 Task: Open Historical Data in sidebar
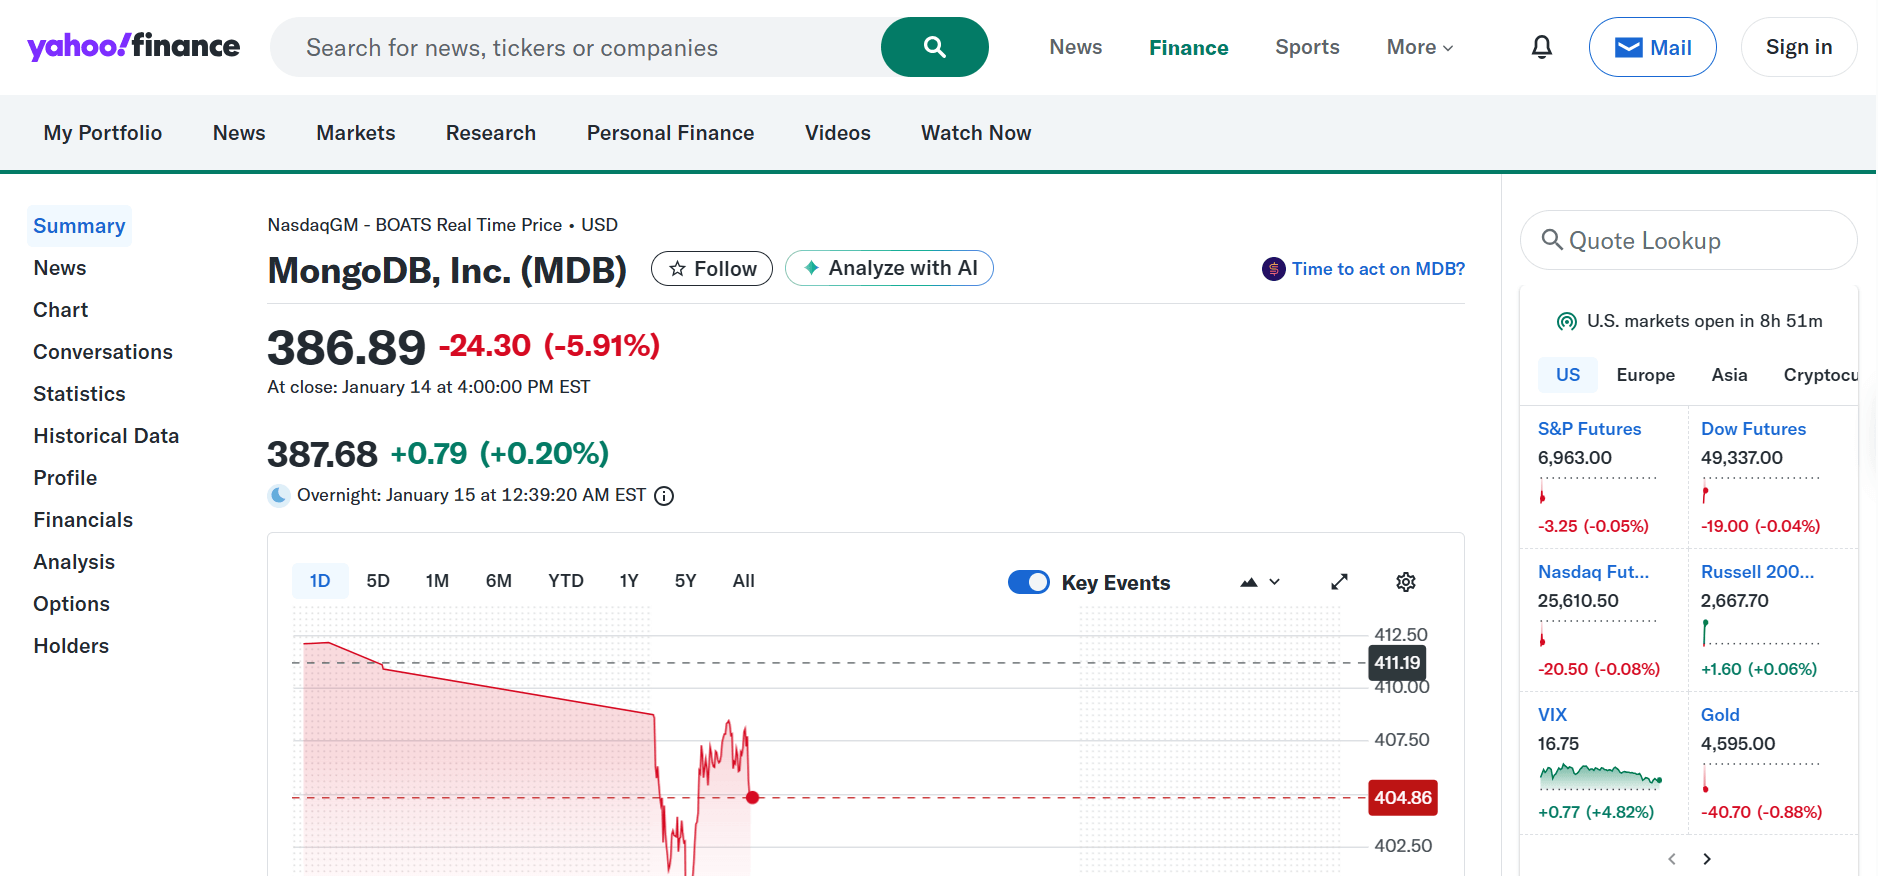point(106,436)
